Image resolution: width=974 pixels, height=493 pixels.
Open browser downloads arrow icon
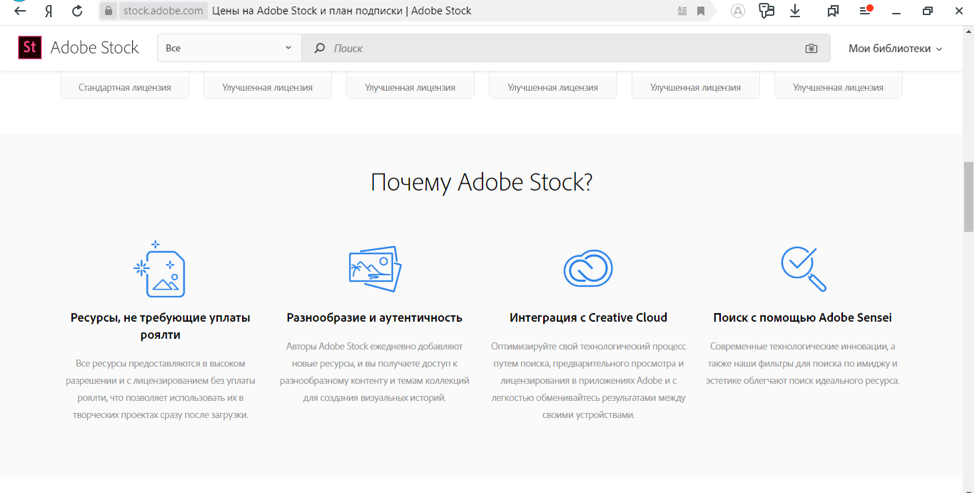click(795, 11)
